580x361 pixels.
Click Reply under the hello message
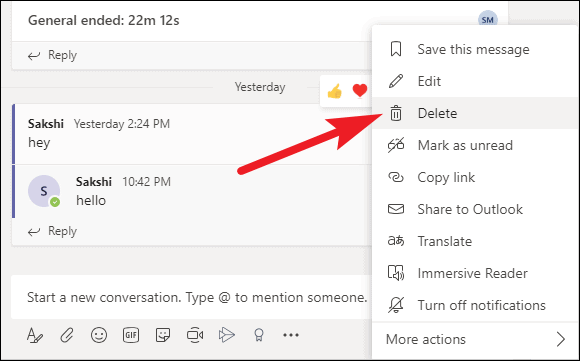click(x=53, y=232)
